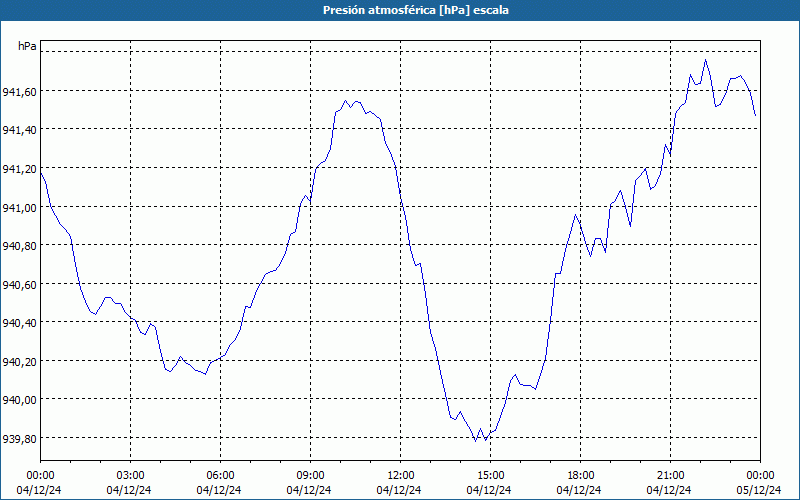Select the 939,80 y-axis value
The width and height of the screenshot is (800, 500).
[19, 439]
